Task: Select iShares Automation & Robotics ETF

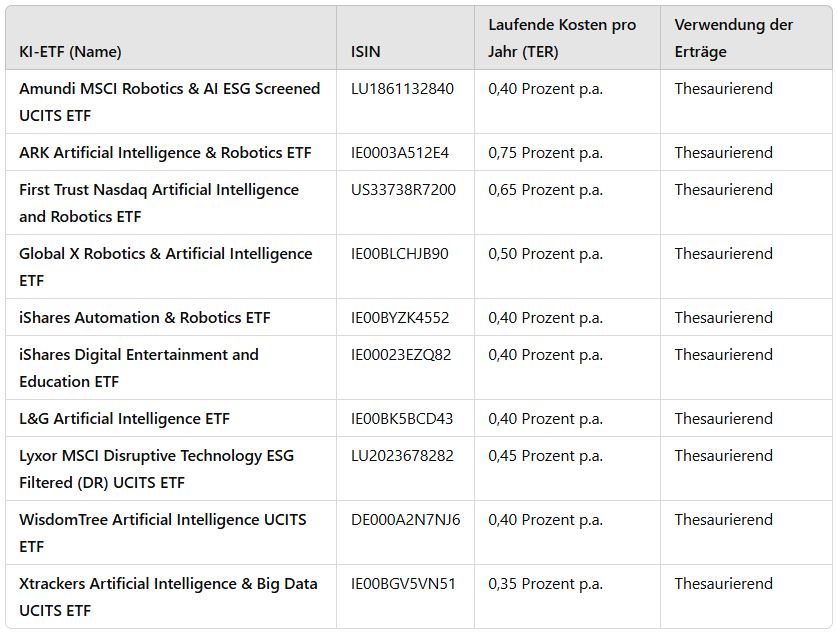Action: click(x=145, y=318)
